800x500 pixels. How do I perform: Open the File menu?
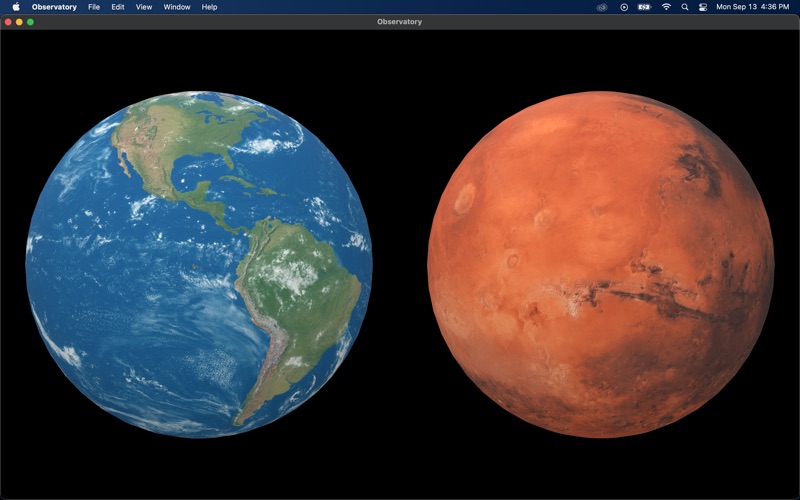click(x=94, y=7)
